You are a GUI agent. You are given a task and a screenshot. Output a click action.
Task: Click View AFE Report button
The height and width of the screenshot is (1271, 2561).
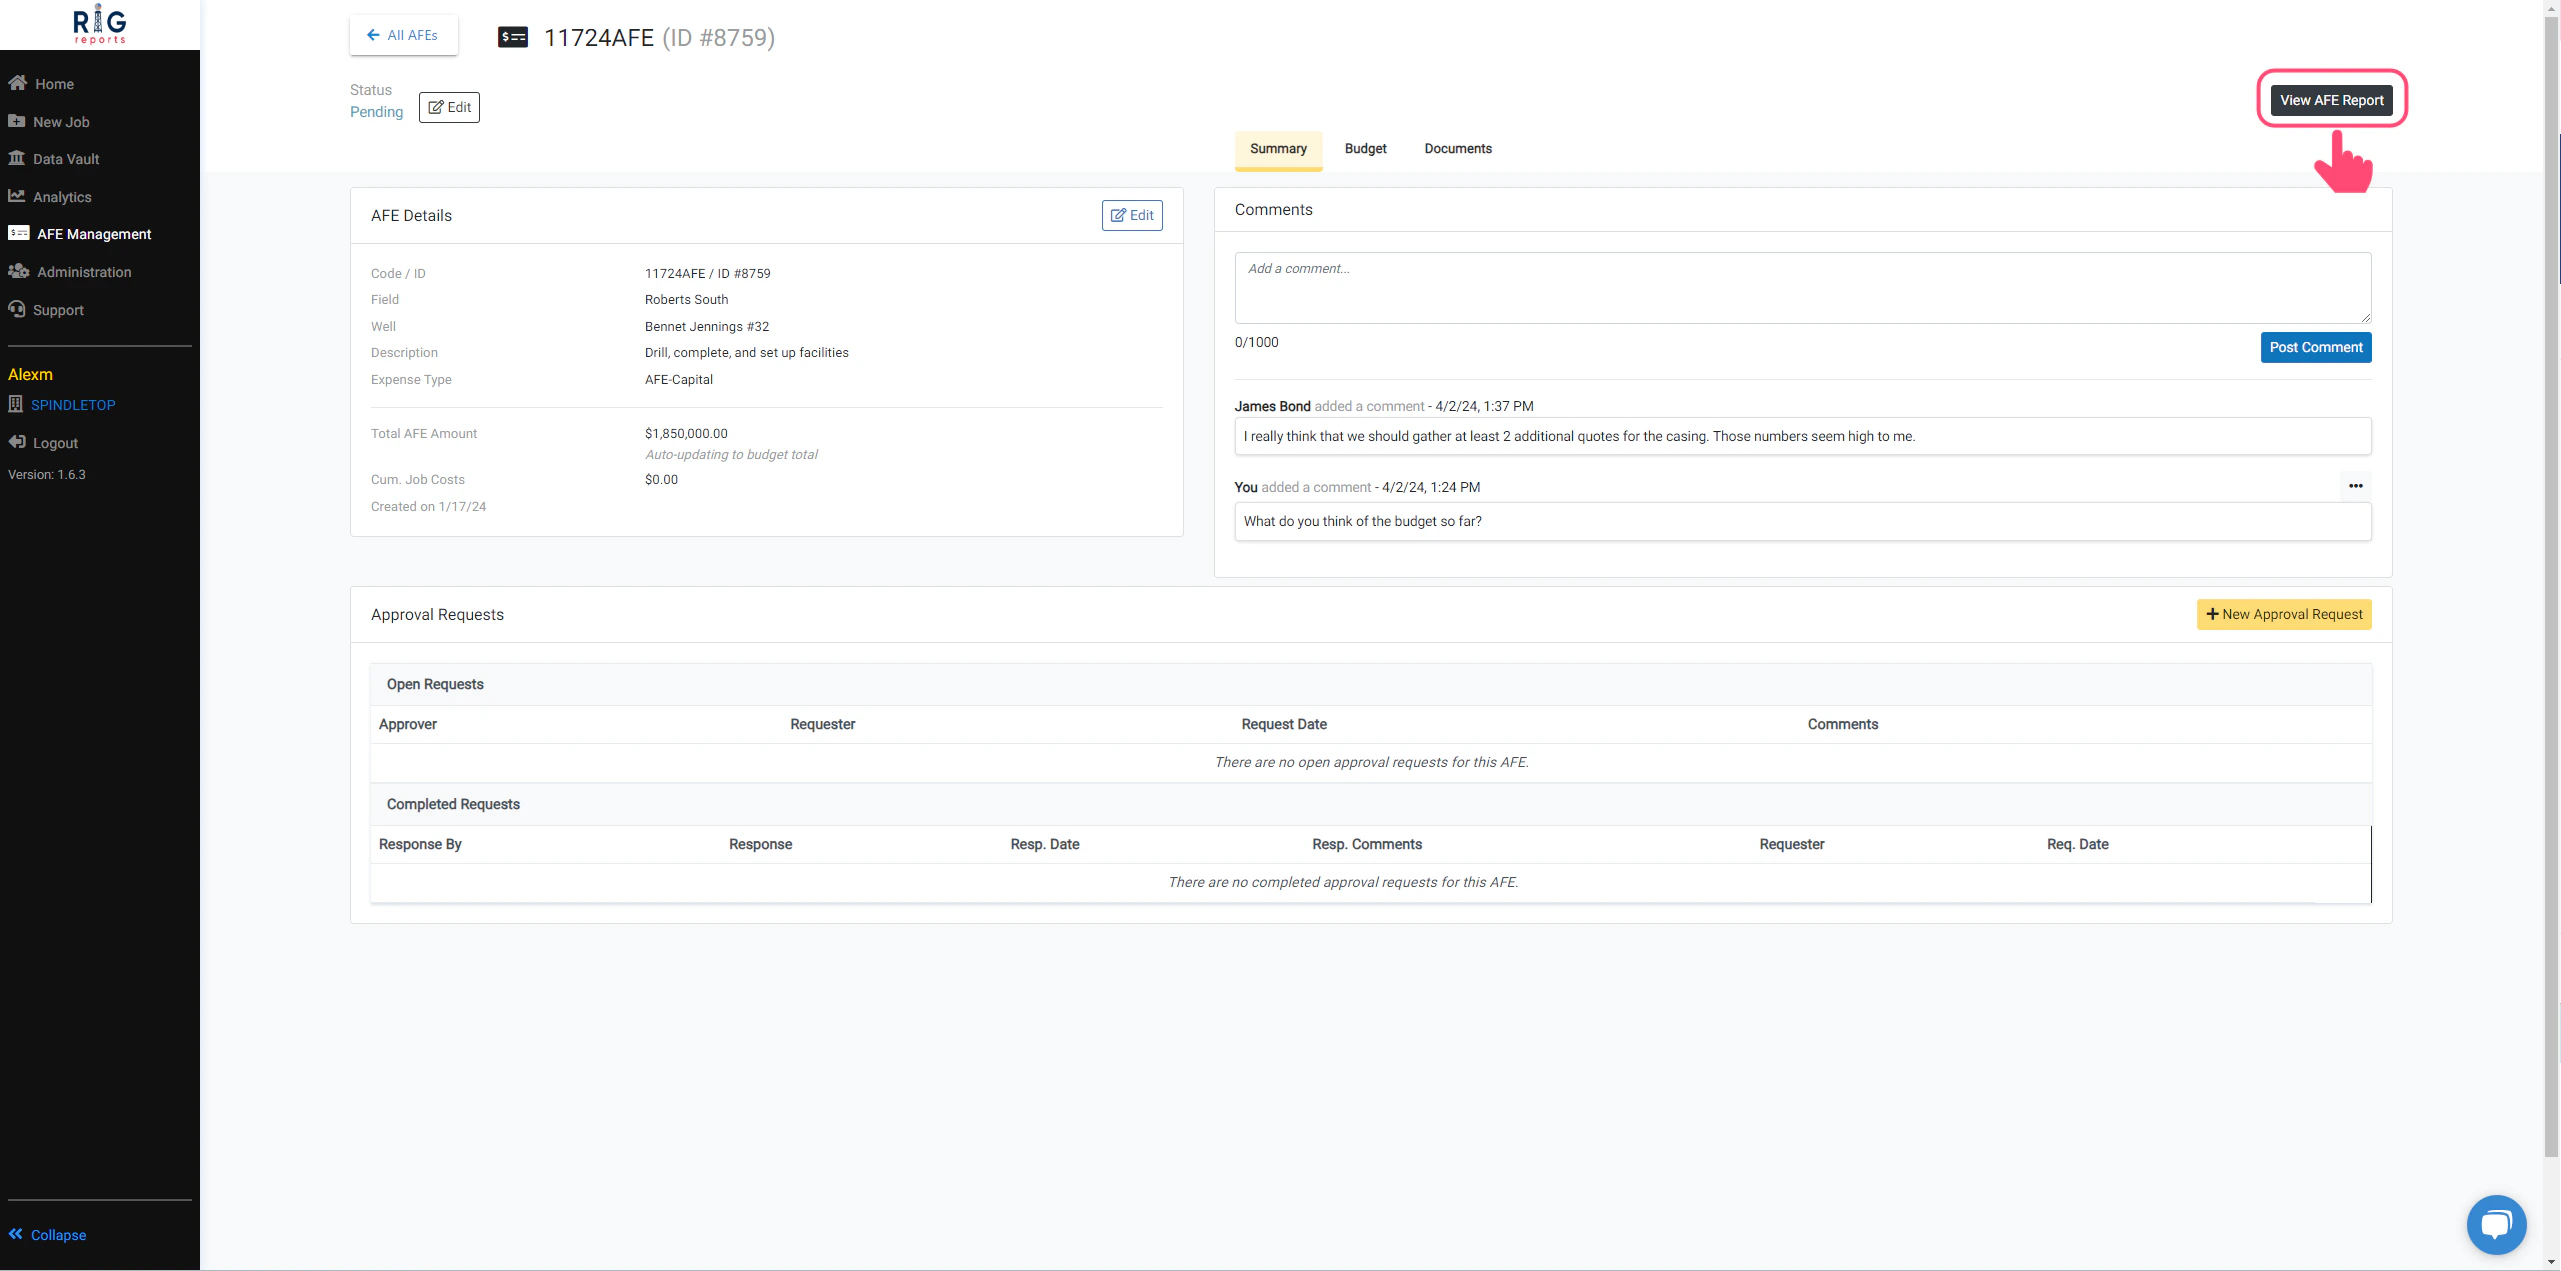coord(2331,100)
